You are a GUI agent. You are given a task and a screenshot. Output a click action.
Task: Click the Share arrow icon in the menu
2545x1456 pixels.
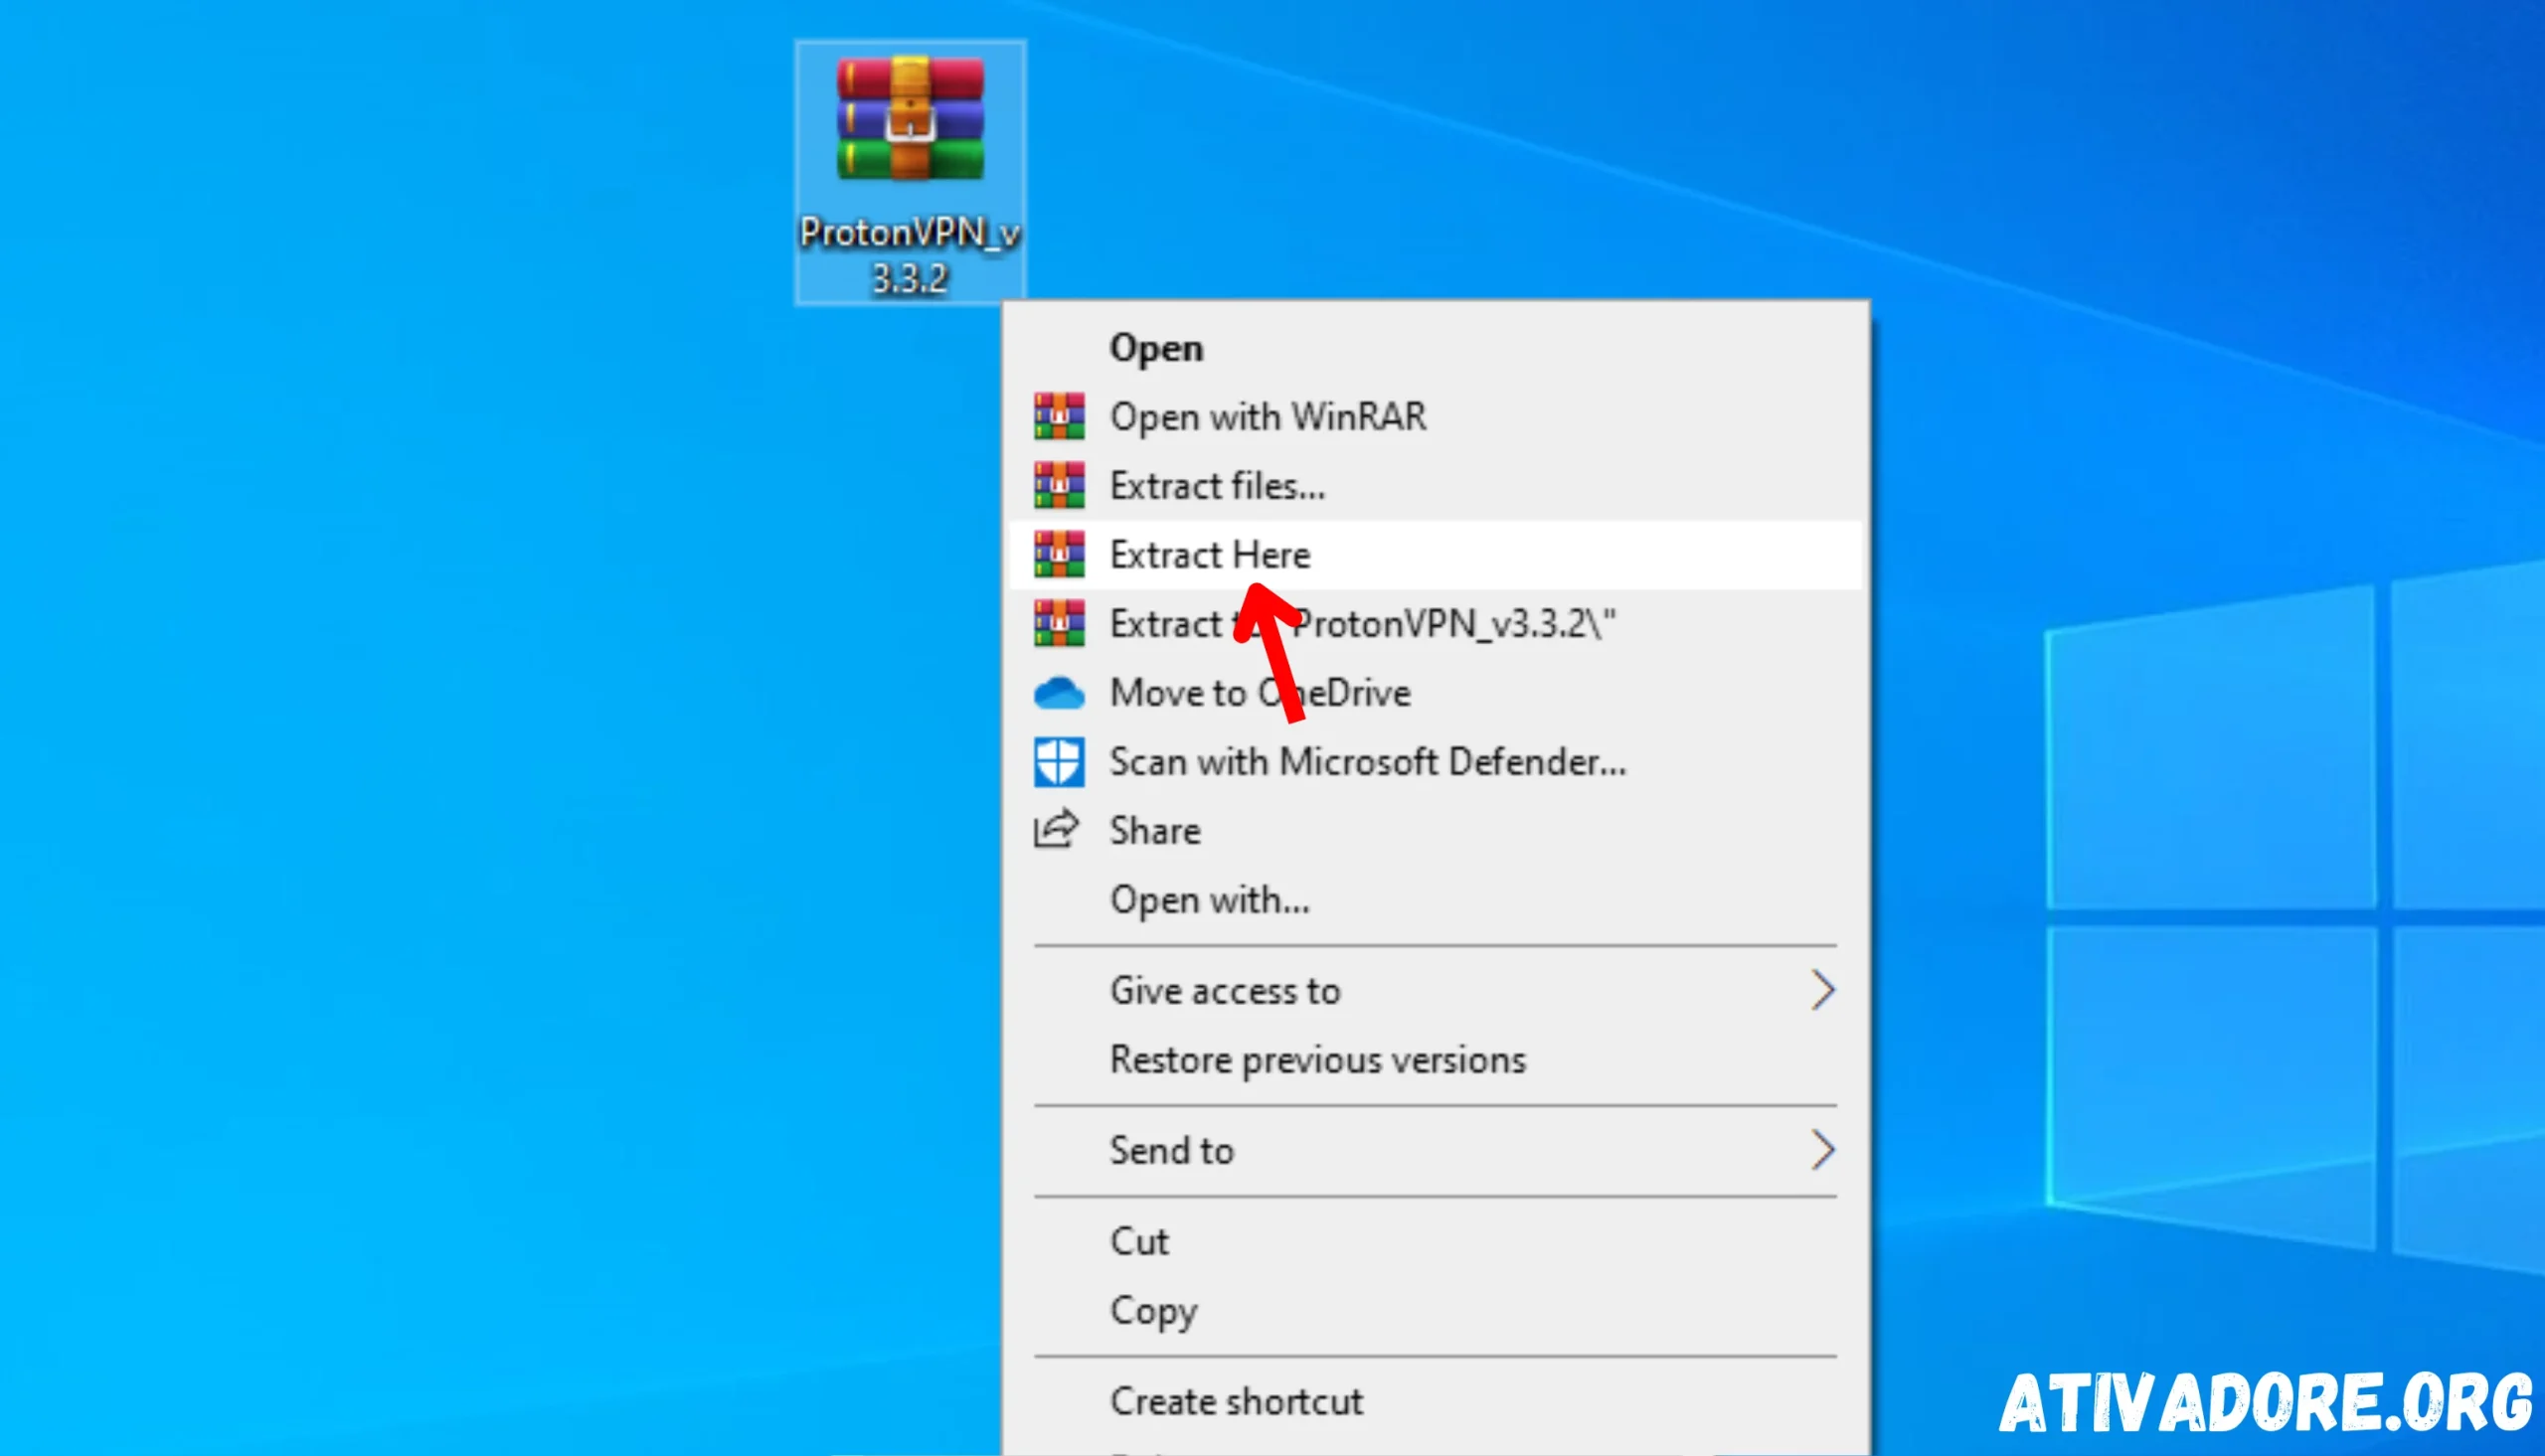[1057, 829]
